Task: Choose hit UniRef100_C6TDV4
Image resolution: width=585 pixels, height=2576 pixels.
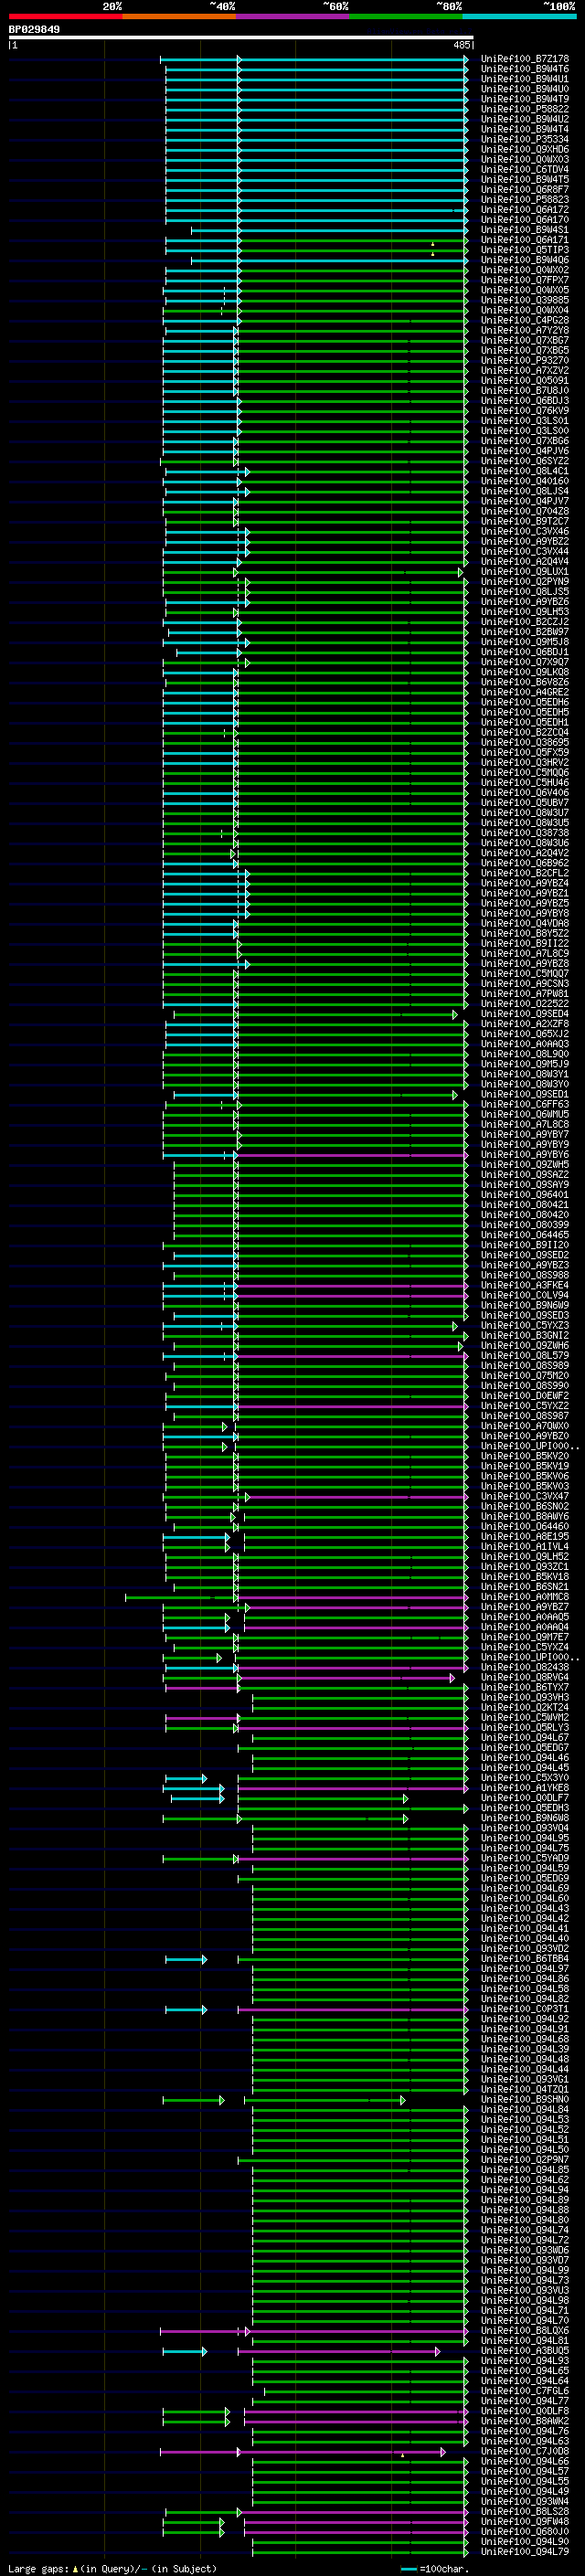Action: [525, 170]
